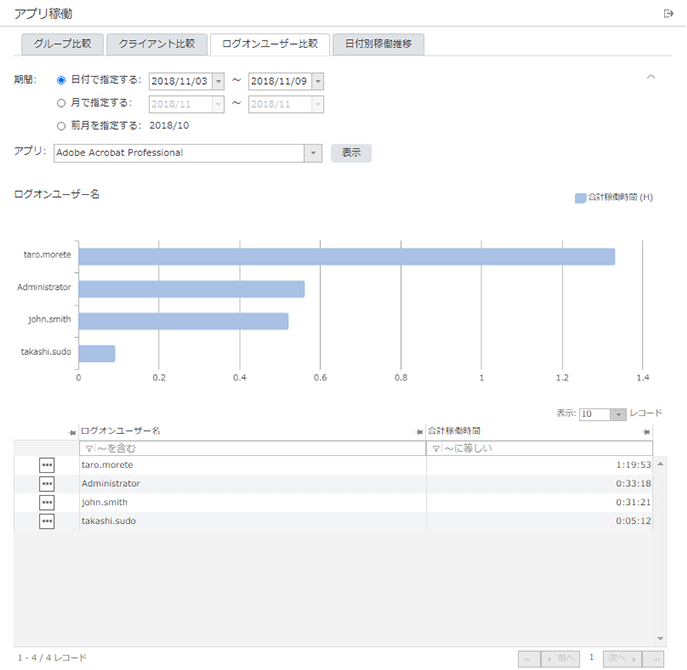Open details menu for taro.morete row
This screenshot has height=670, width=687.
(47, 465)
